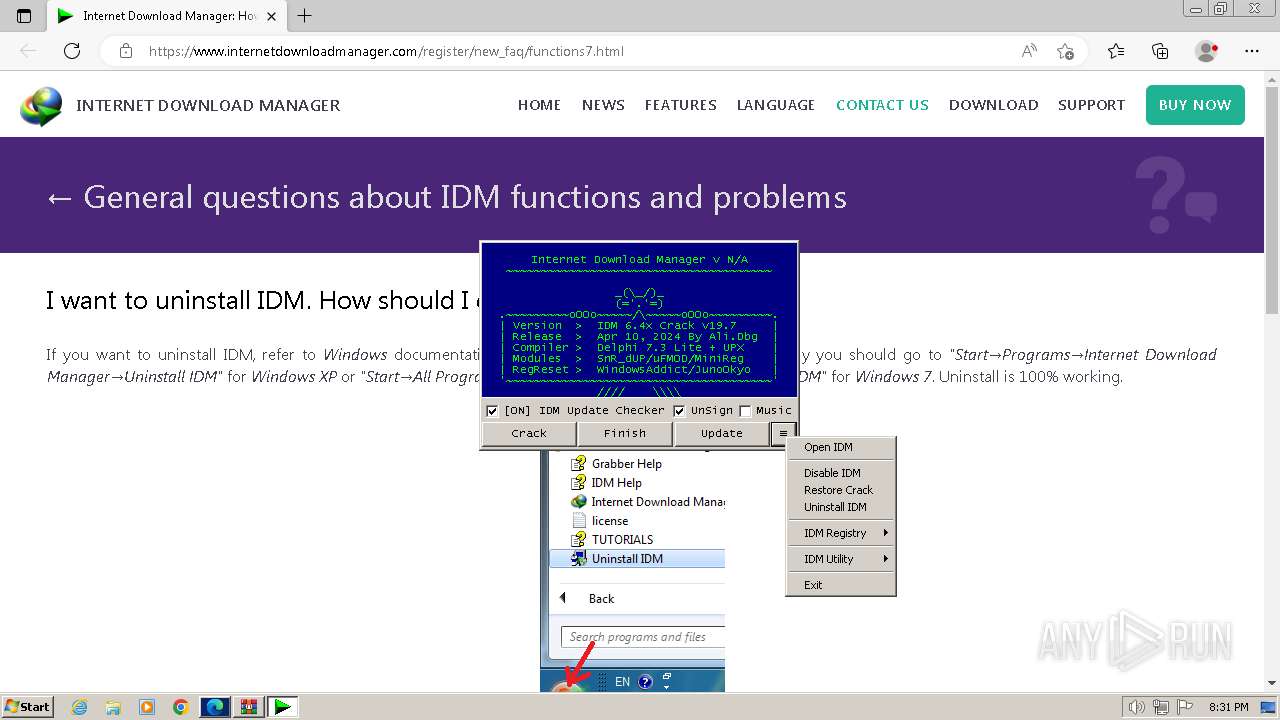
Task: View site information lock icon
Action: tap(126, 51)
